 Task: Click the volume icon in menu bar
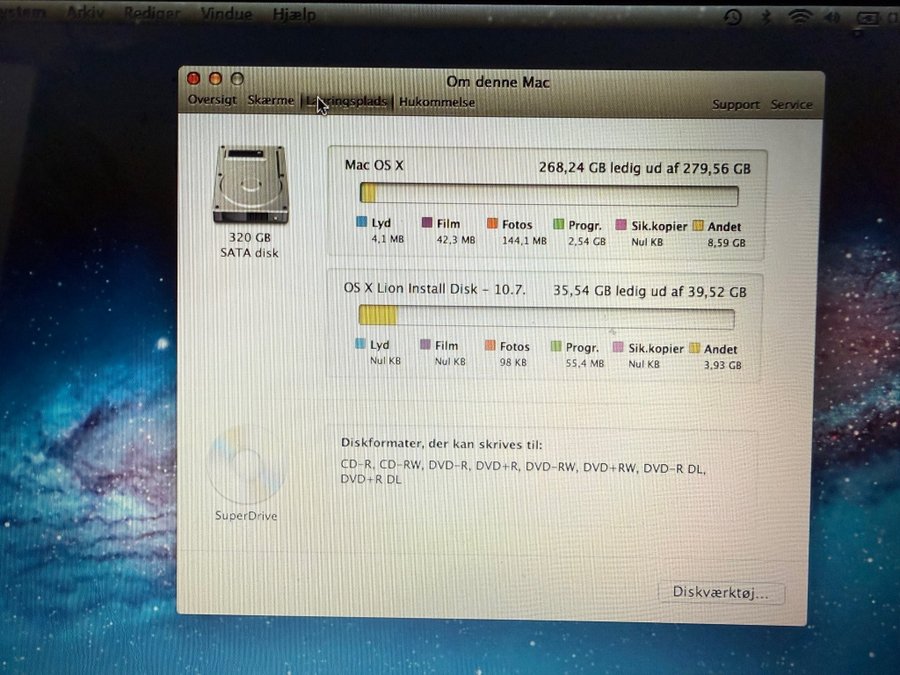point(831,17)
